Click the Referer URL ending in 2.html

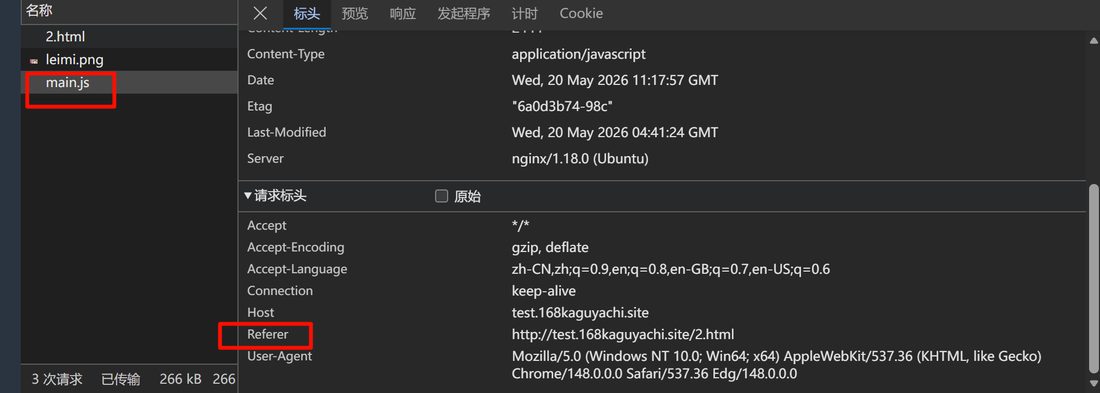click(623, 334)
